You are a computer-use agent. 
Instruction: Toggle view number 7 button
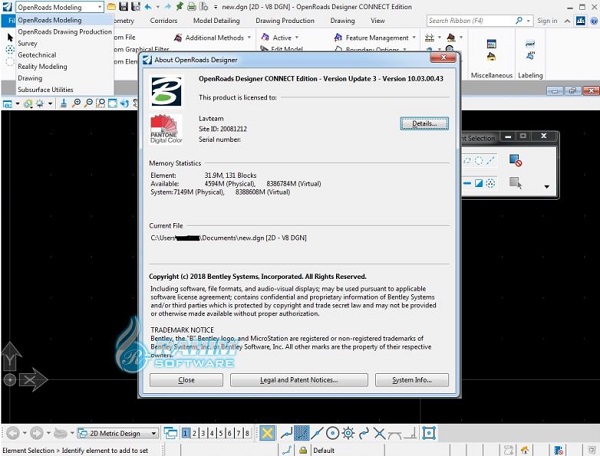(238, 433)
